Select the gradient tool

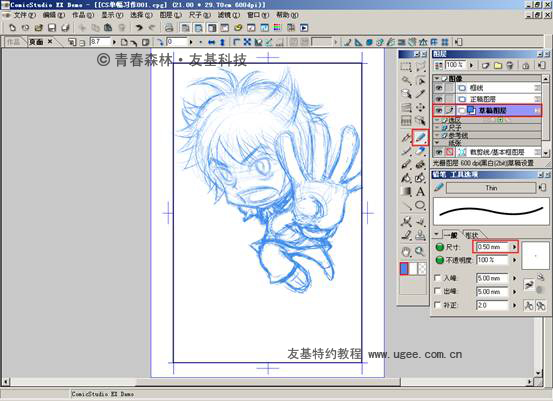[x=406, y=192]
